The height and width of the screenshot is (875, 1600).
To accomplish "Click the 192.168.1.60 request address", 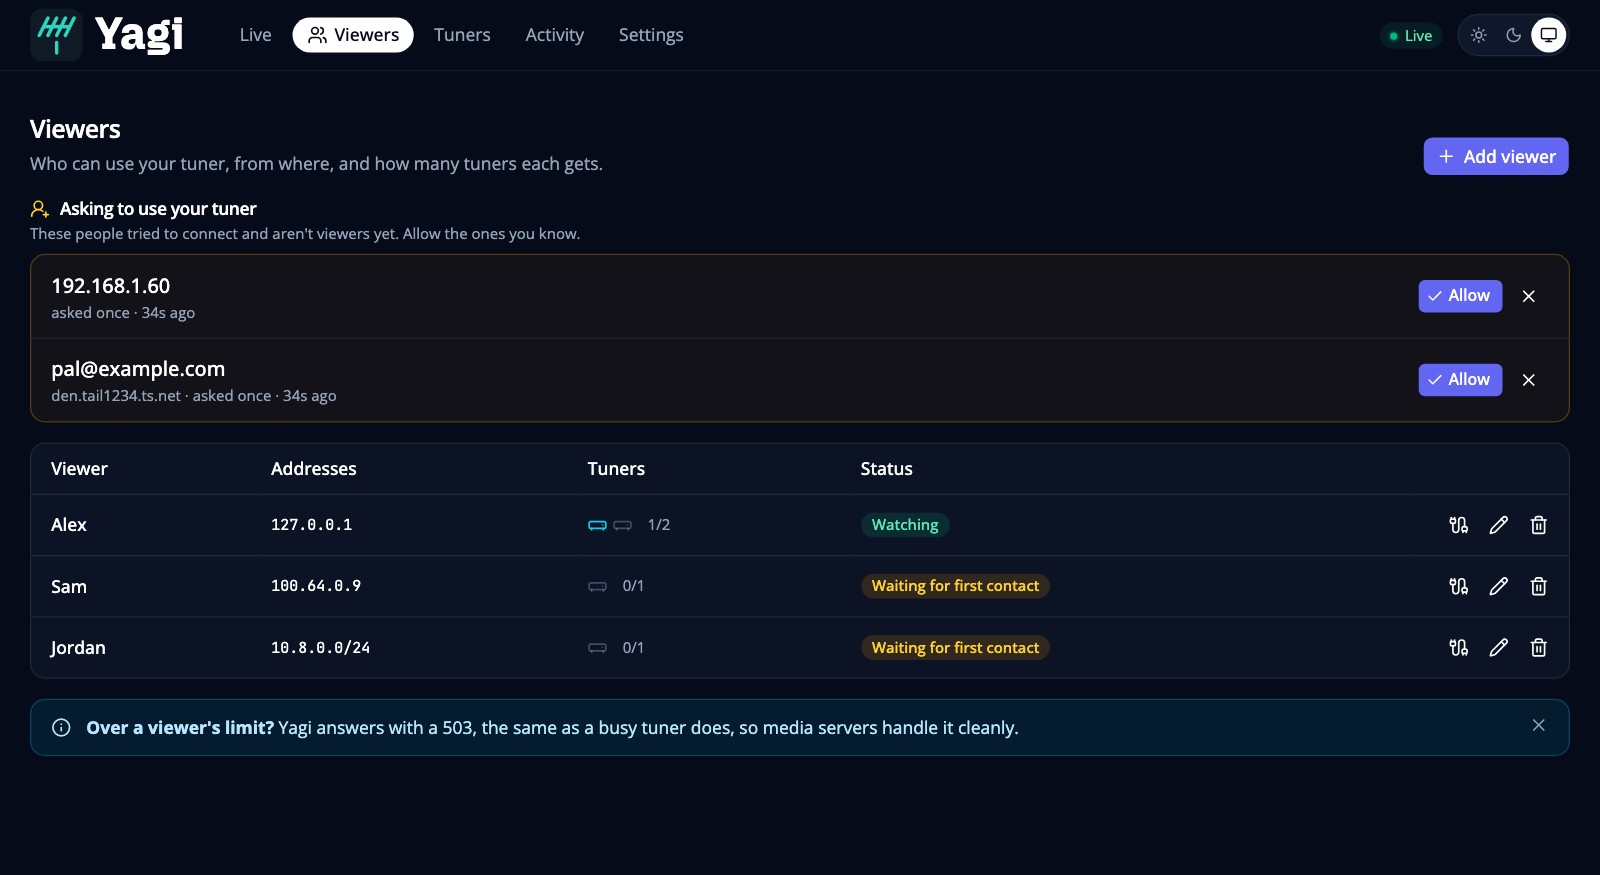I will pos(111,286).
